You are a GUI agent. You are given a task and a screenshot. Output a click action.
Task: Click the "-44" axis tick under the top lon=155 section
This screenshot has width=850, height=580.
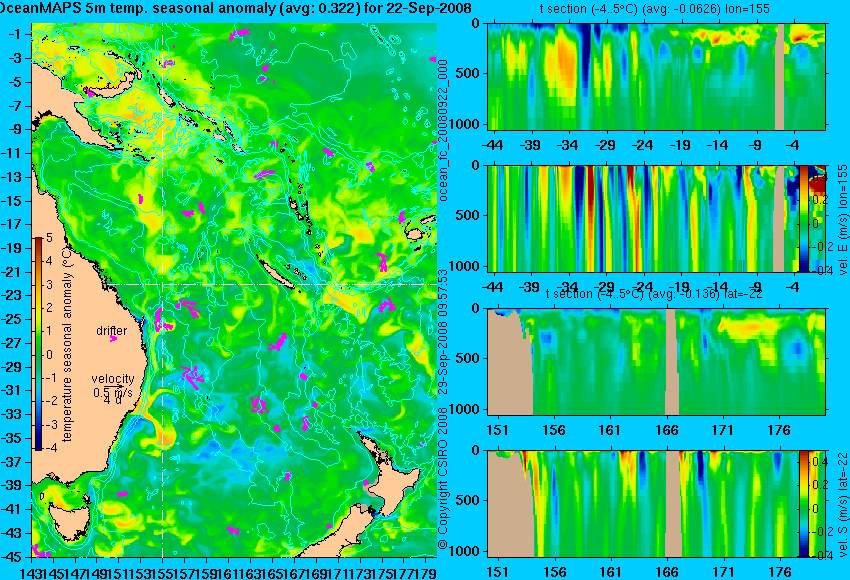[x=493, y=145]
